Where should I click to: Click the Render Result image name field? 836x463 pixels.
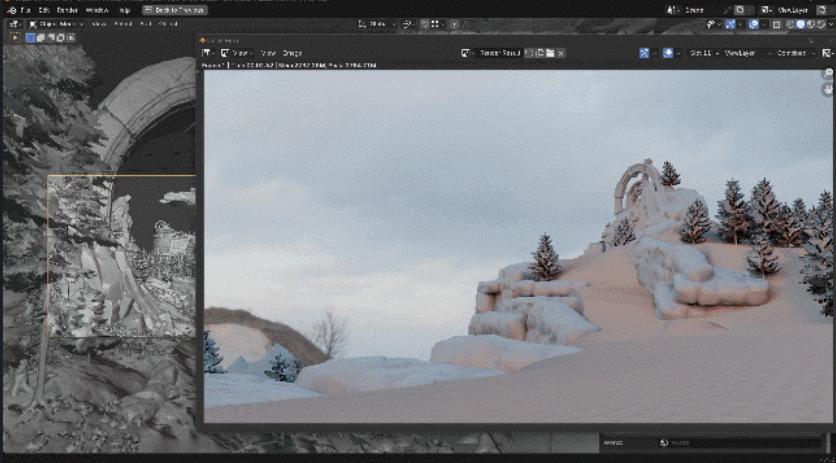[x=500, y=53]
